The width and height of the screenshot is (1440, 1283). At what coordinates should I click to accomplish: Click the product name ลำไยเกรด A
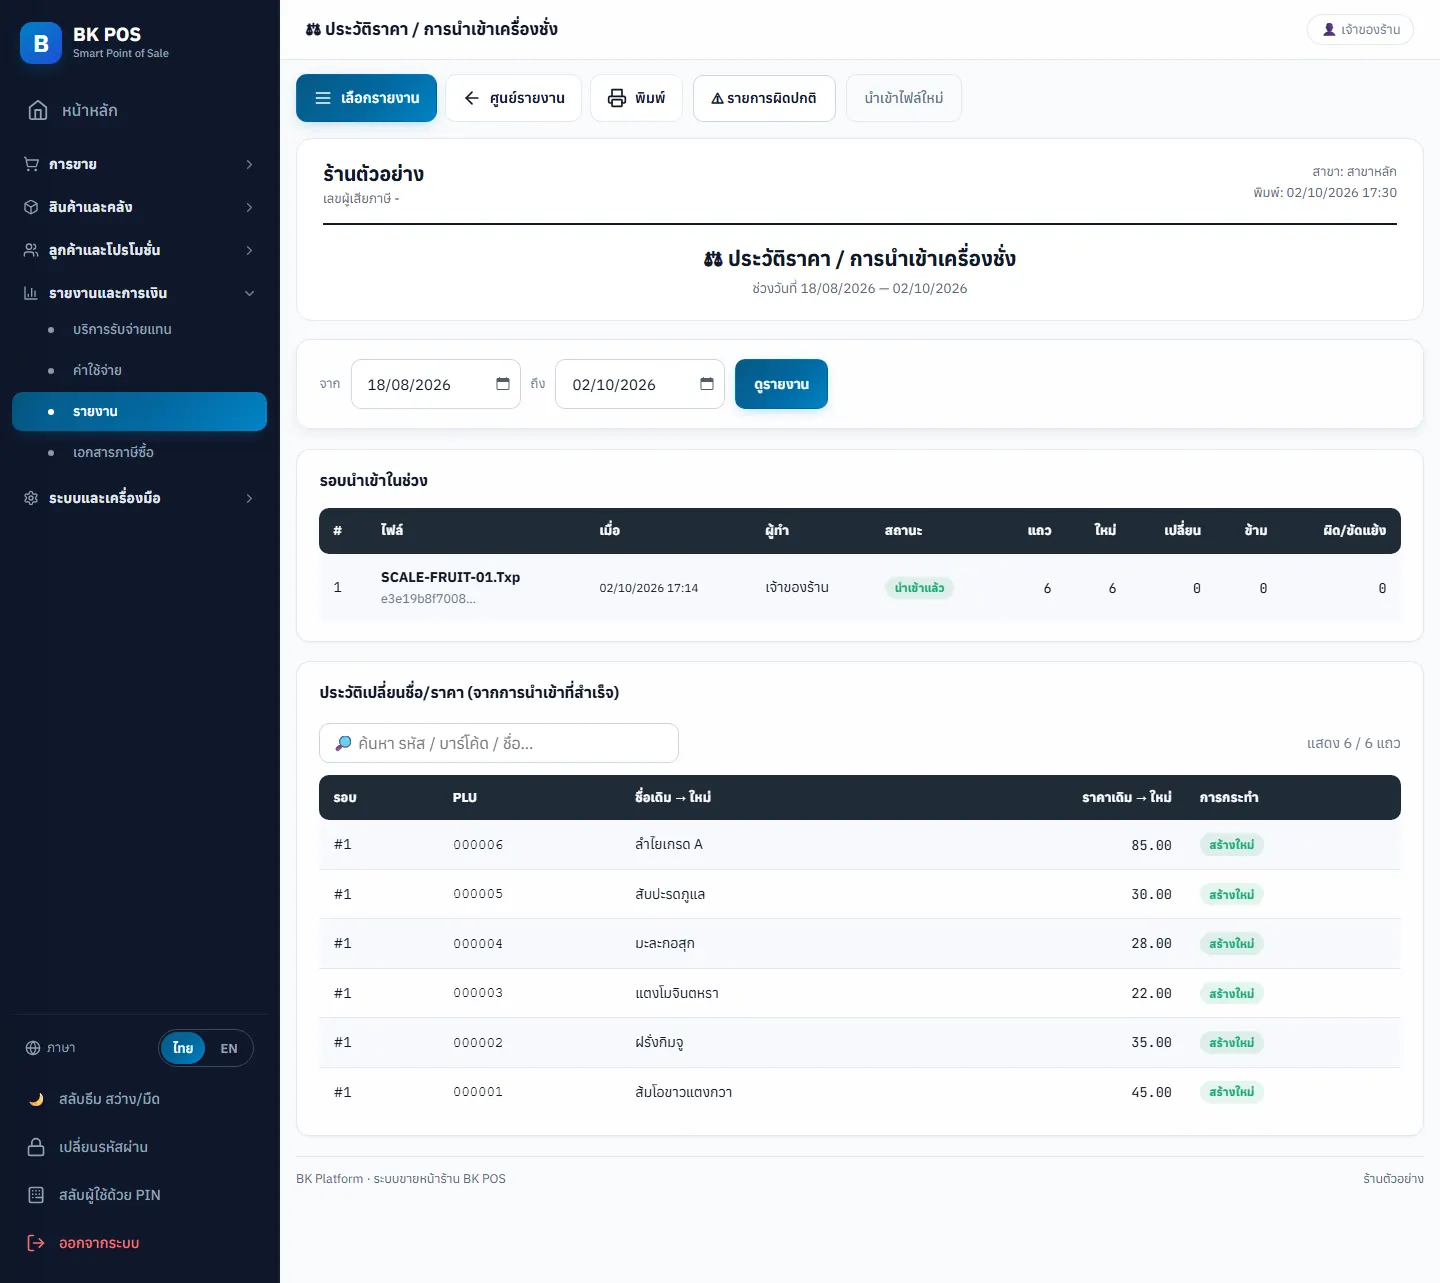669,844
